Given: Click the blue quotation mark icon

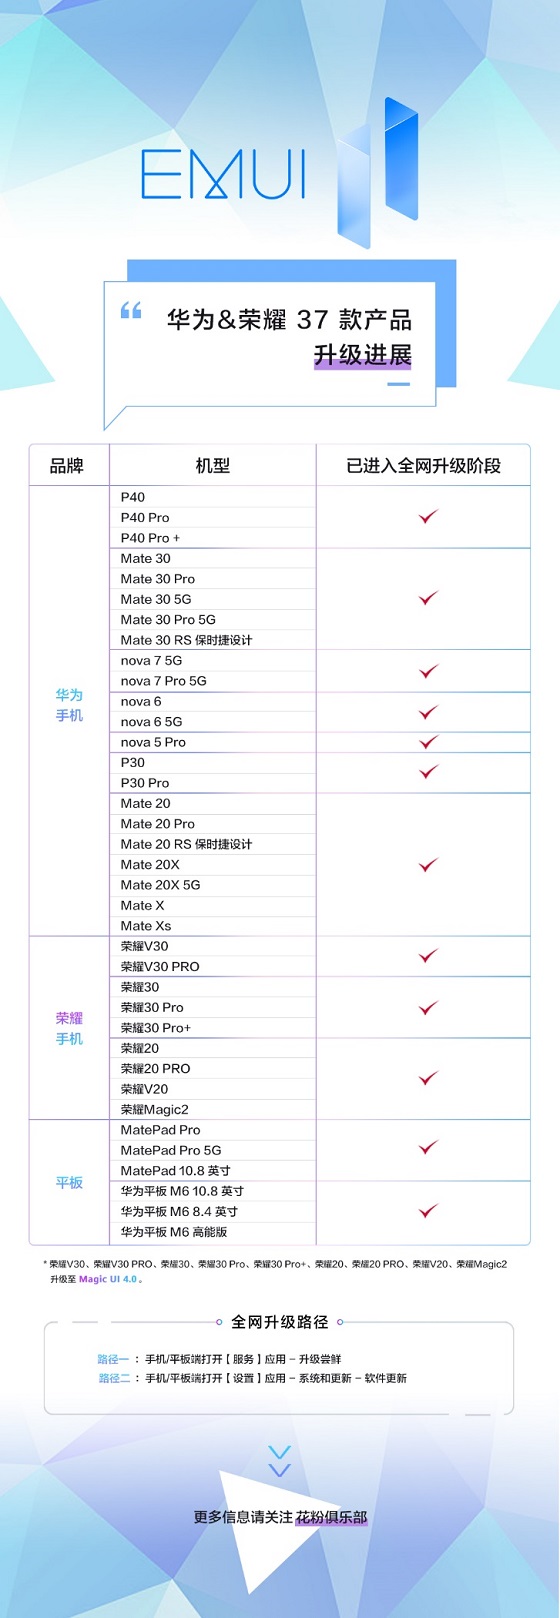Looking at the screenshot, I should 131,311.
